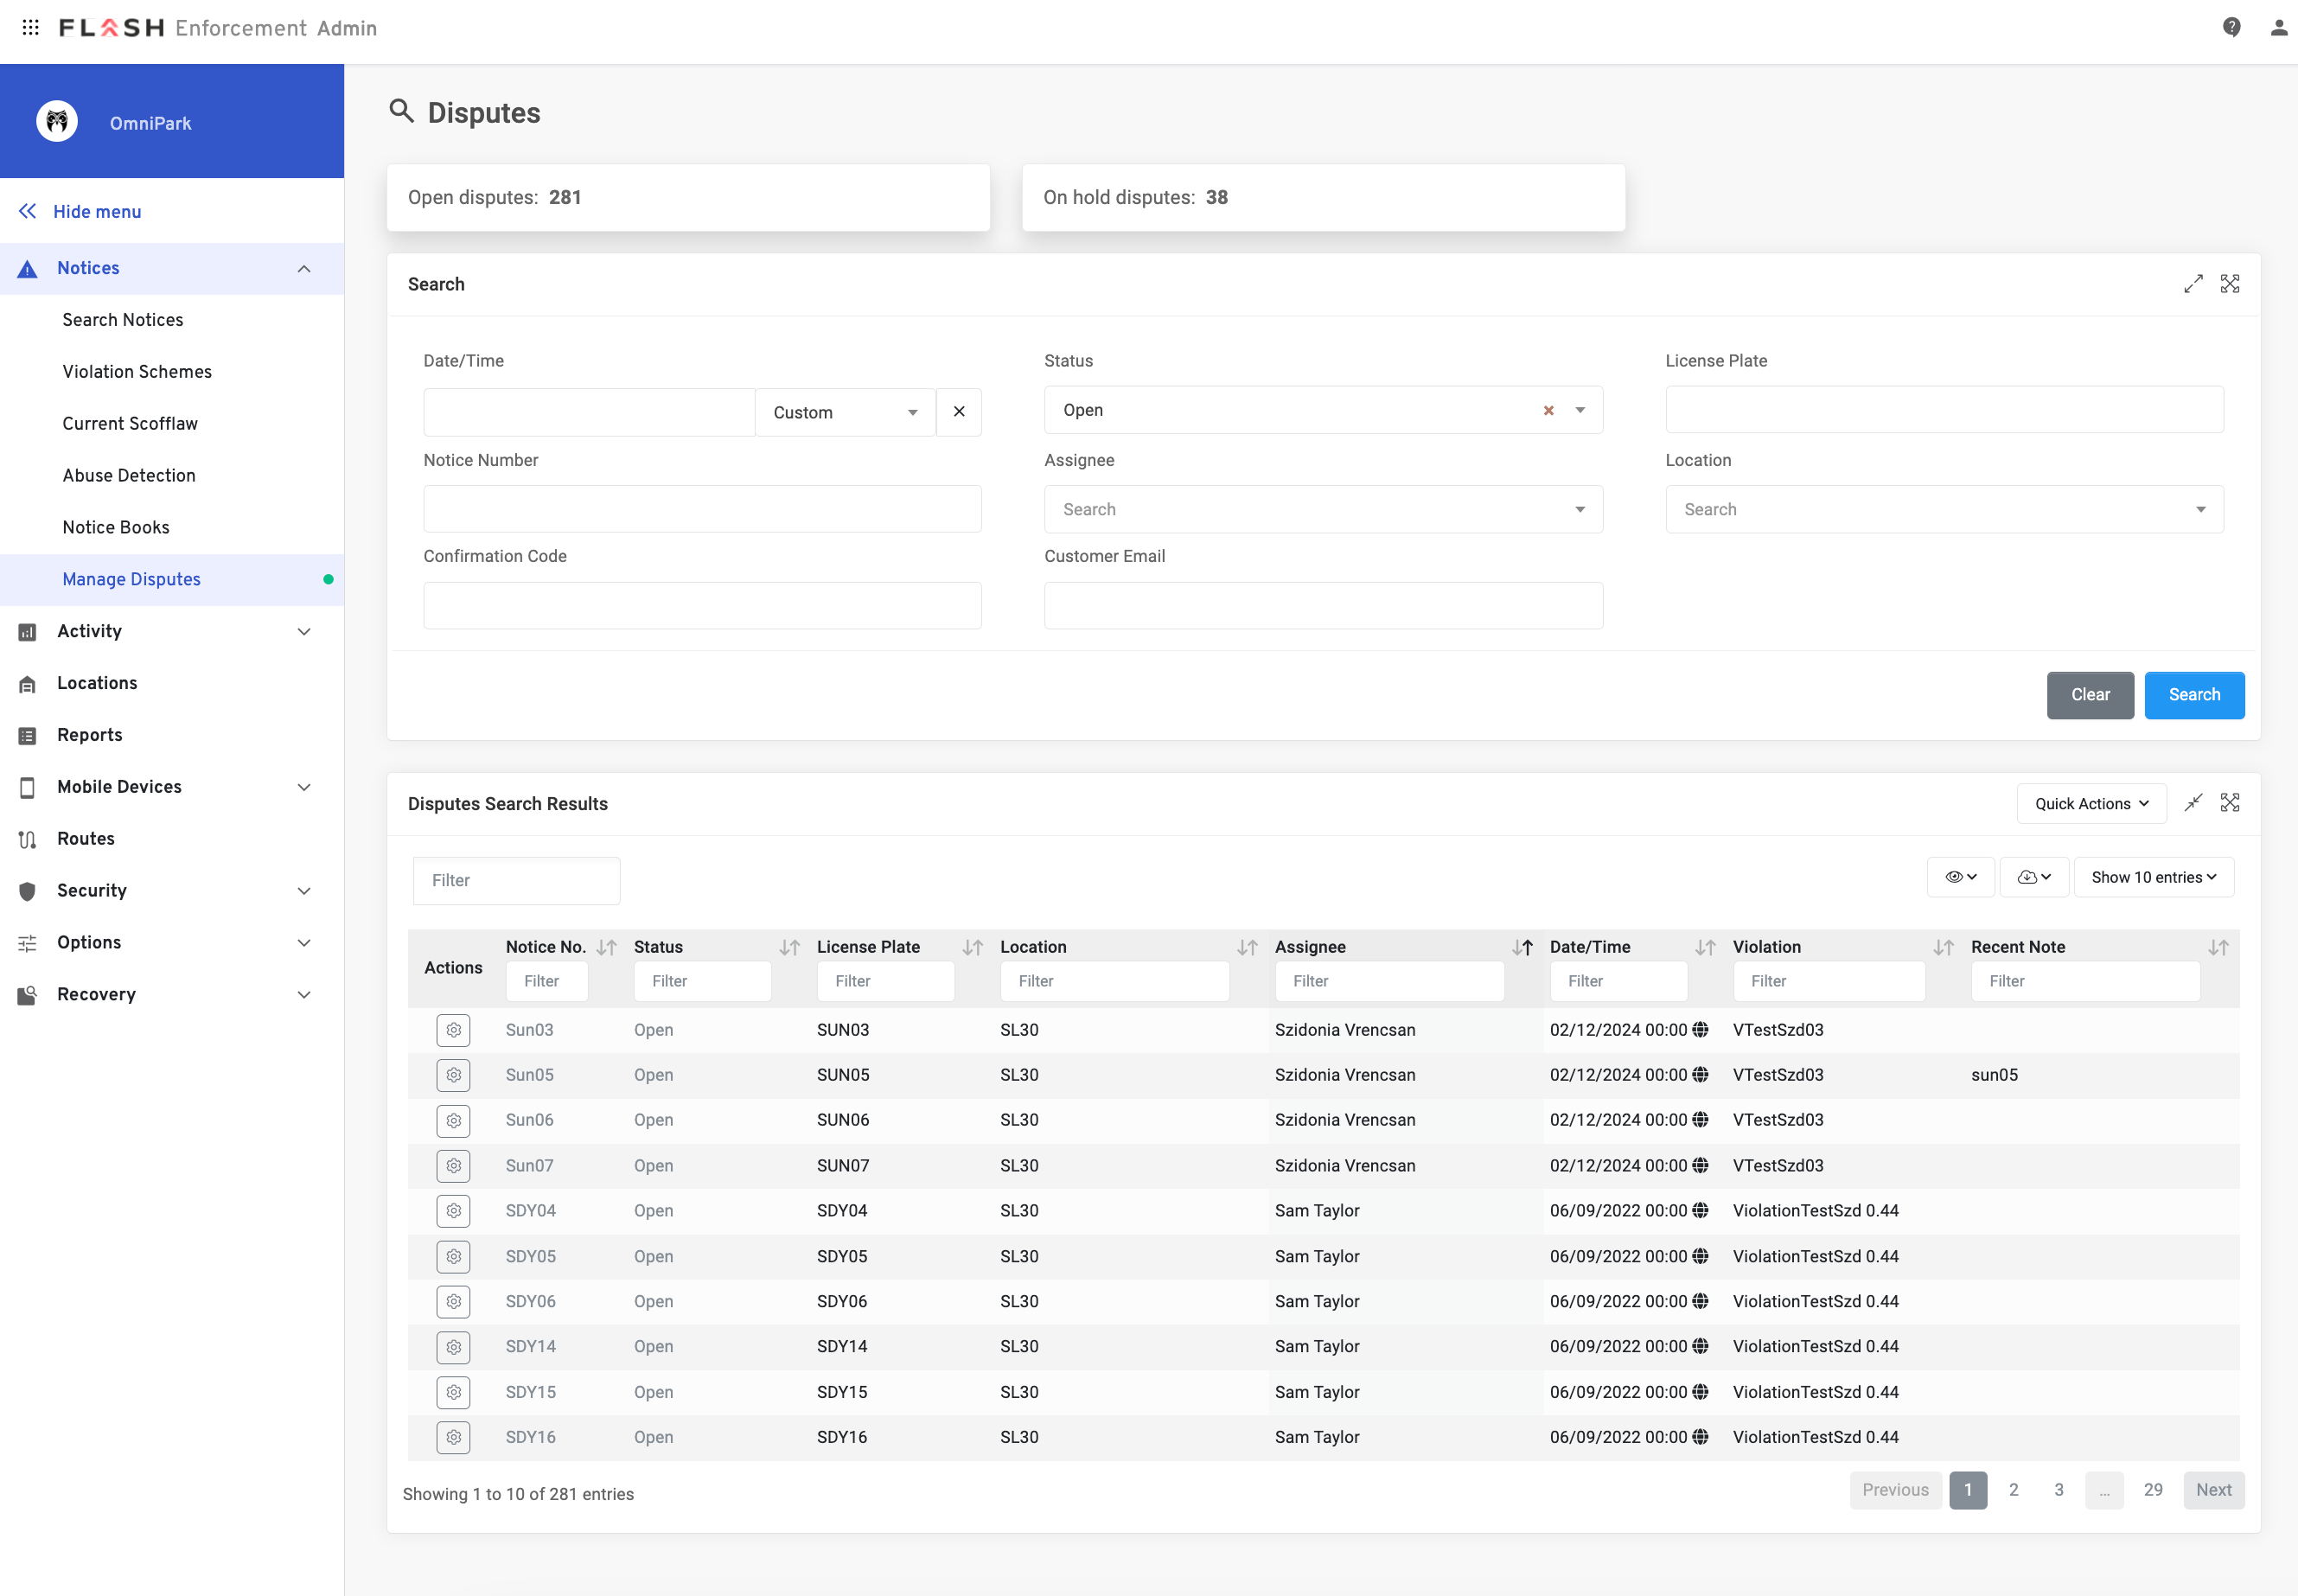Image resolution: width=2298 pixels, height=1596 pixels.
Task: Click the help question mark icon
Action: click(2231, 28)
